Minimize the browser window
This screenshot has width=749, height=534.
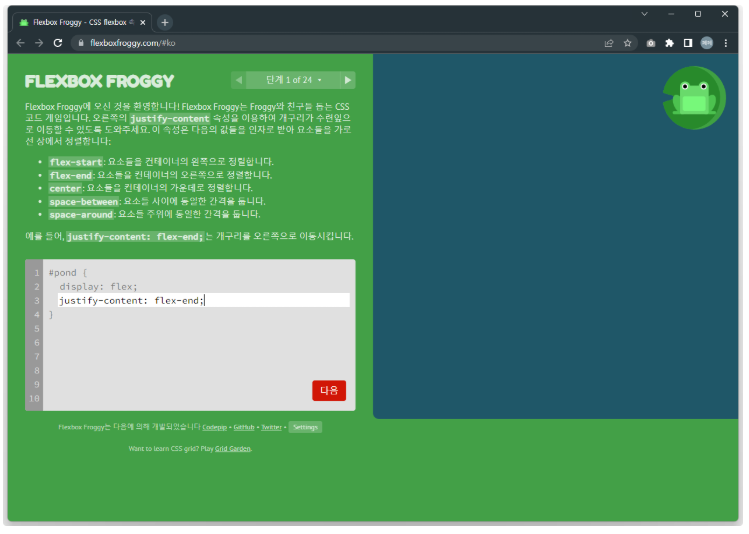[671, 14]
